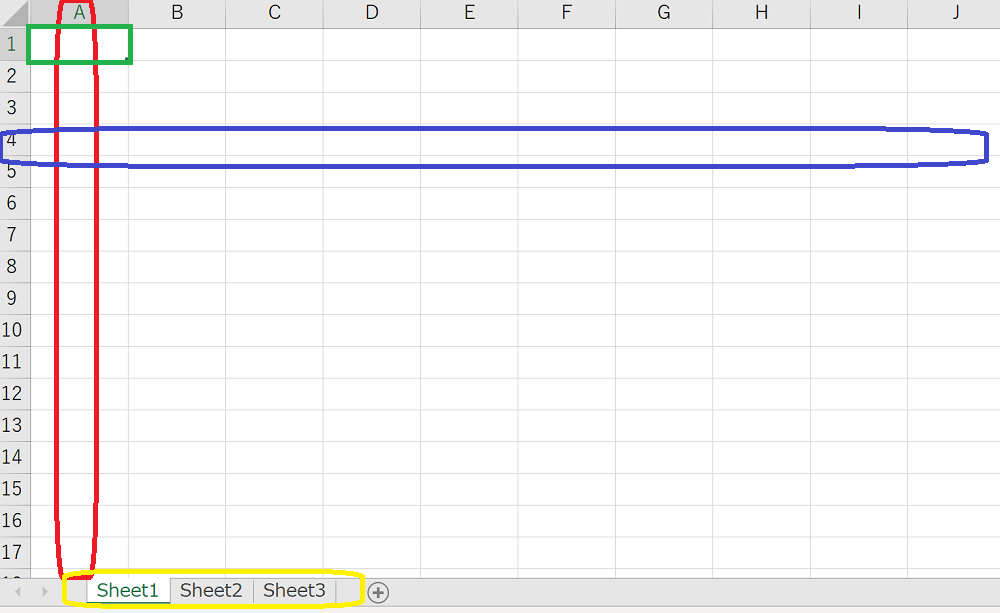Click the row 10 header
1000x613 pixels.
14,330
